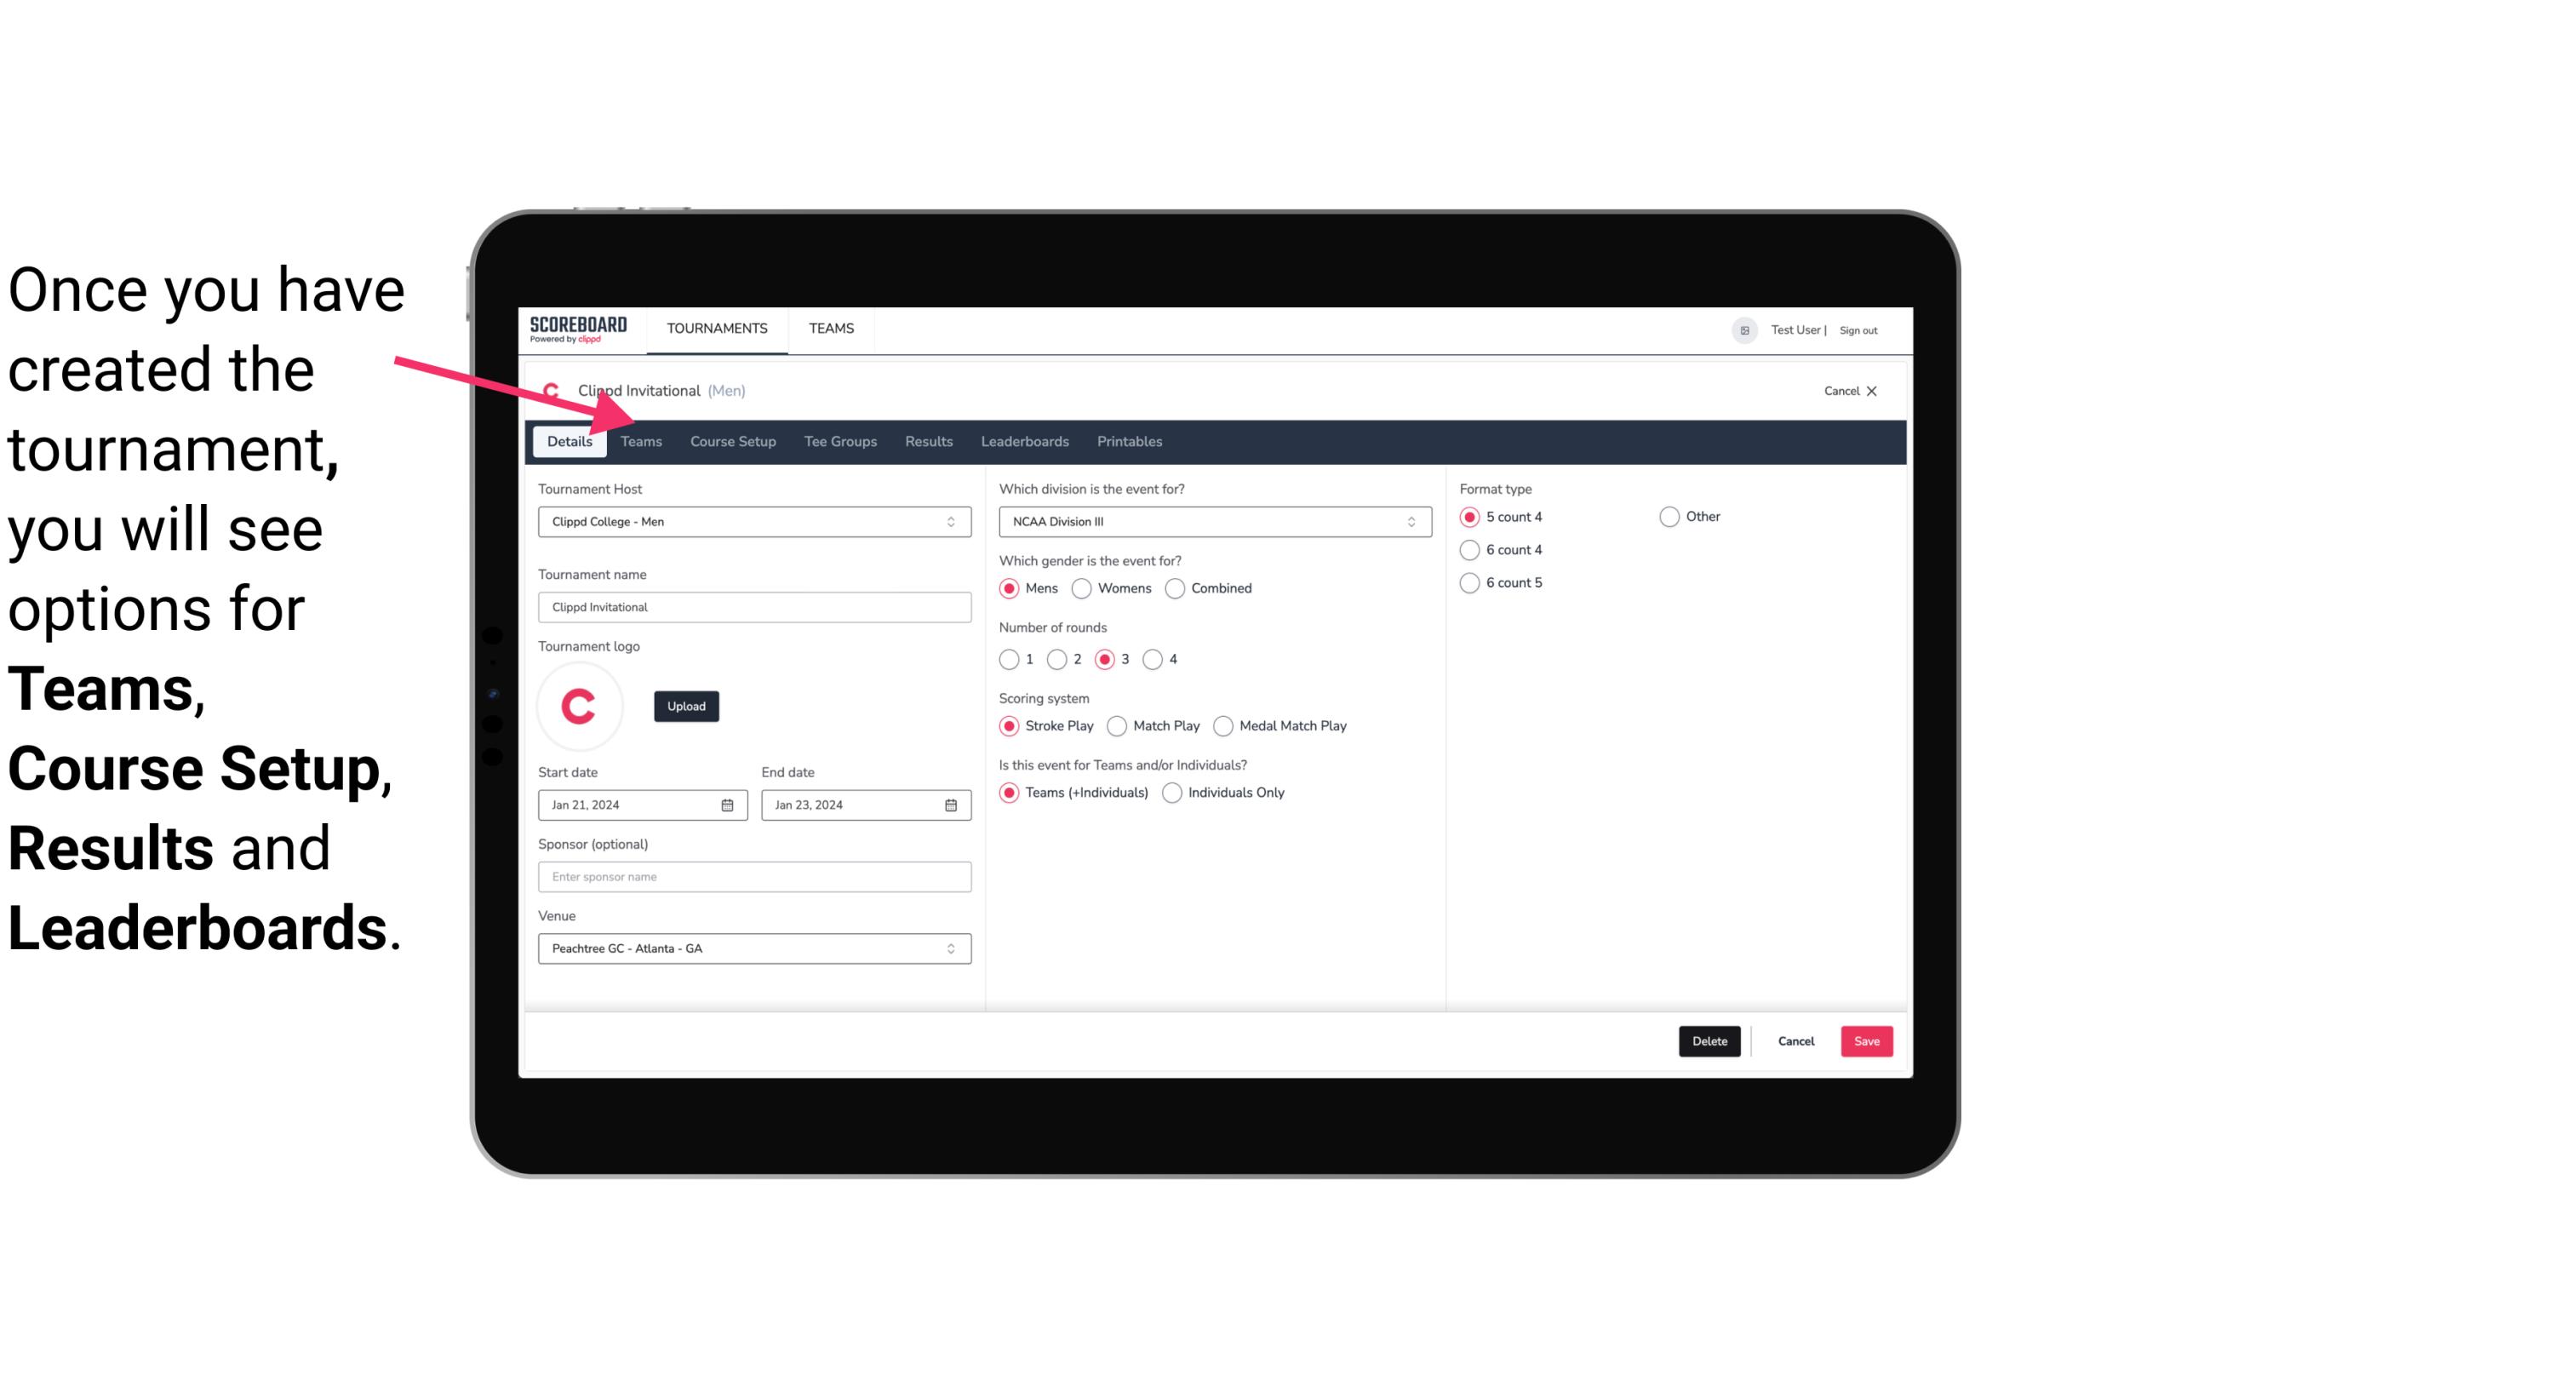The height and width of the screenshot is (1386, 2576).
Task: Click the tournament host Upload logo button
Action: pyautogui.click(x=686, y=707)
